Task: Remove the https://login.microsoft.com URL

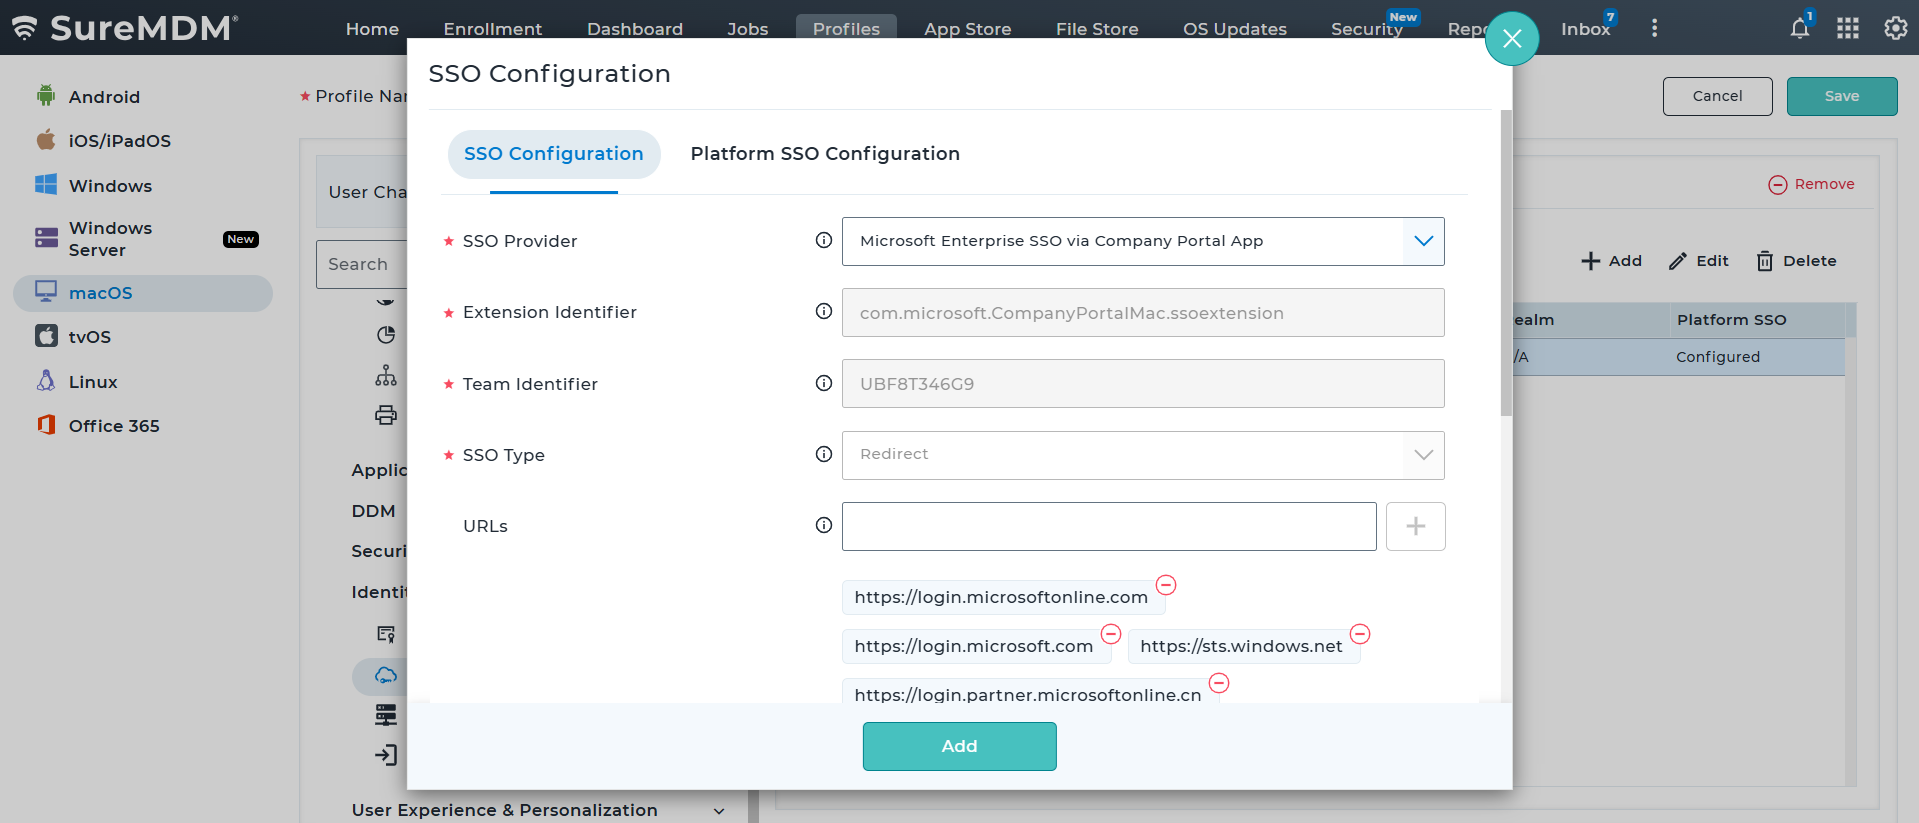Action: click(x=1111, y=634)
